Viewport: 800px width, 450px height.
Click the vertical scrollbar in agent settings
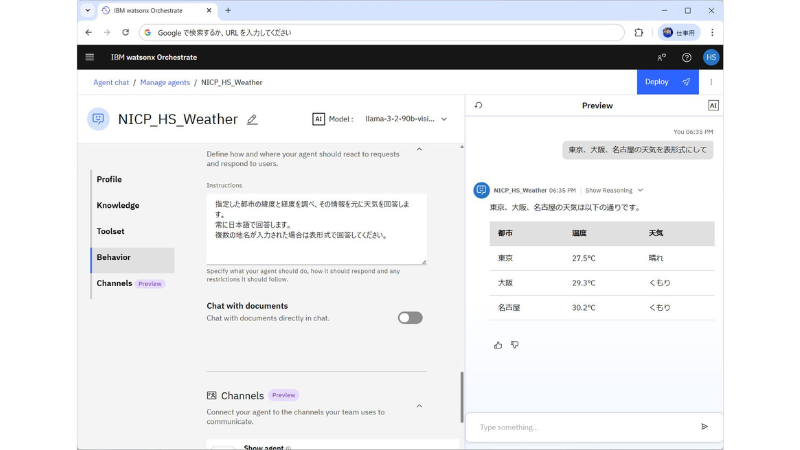click(x=461, y=400)
